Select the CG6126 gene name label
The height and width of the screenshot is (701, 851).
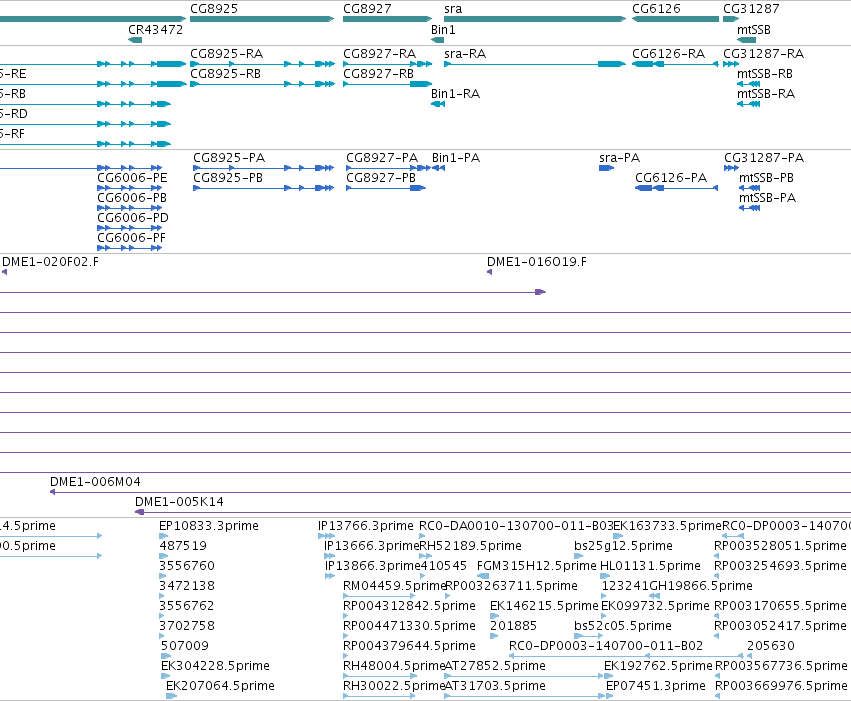pos(656,9)
